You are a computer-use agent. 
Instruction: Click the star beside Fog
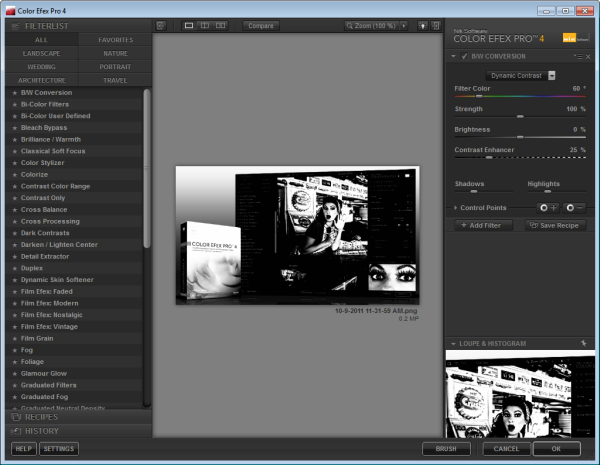[x=15, y=350]
